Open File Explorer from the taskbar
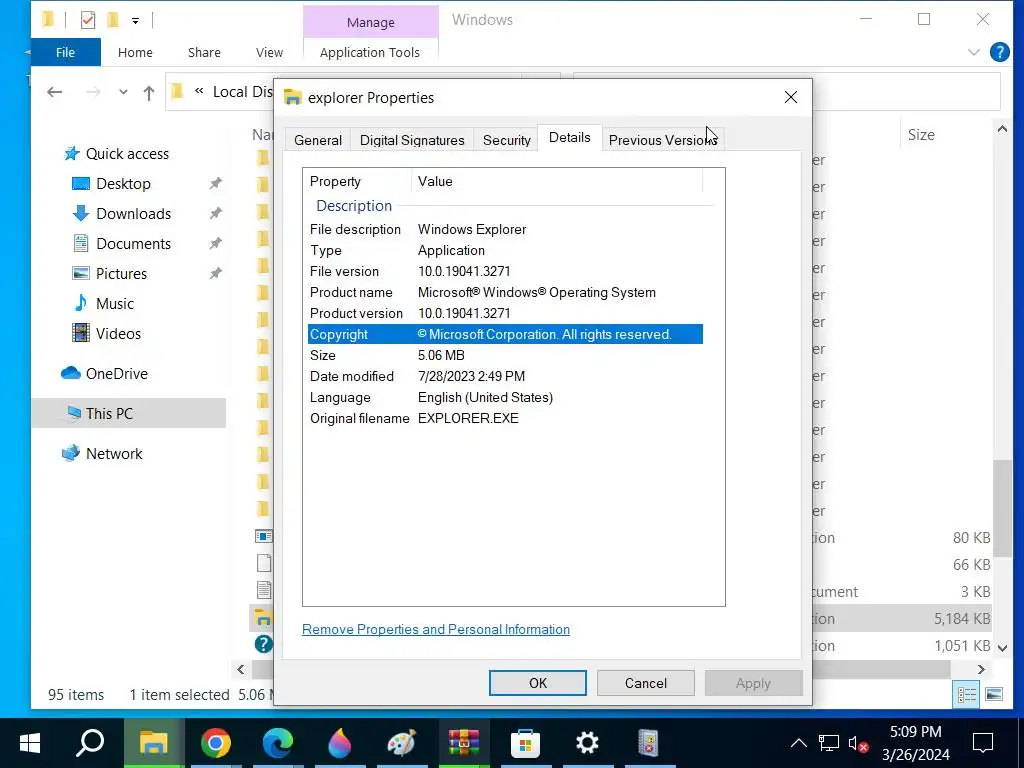The image size is (1024, 768). point(154,743)
